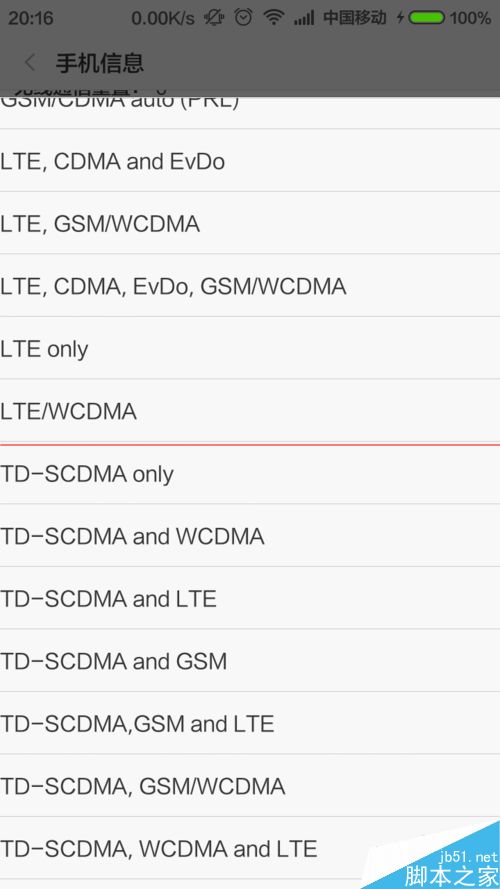The height and width of the screenshot is (889, 500).
Task: Select TD-SCDMA, WCDMA and LTE option
Action: pyautogui.click(x=250, y=848)
